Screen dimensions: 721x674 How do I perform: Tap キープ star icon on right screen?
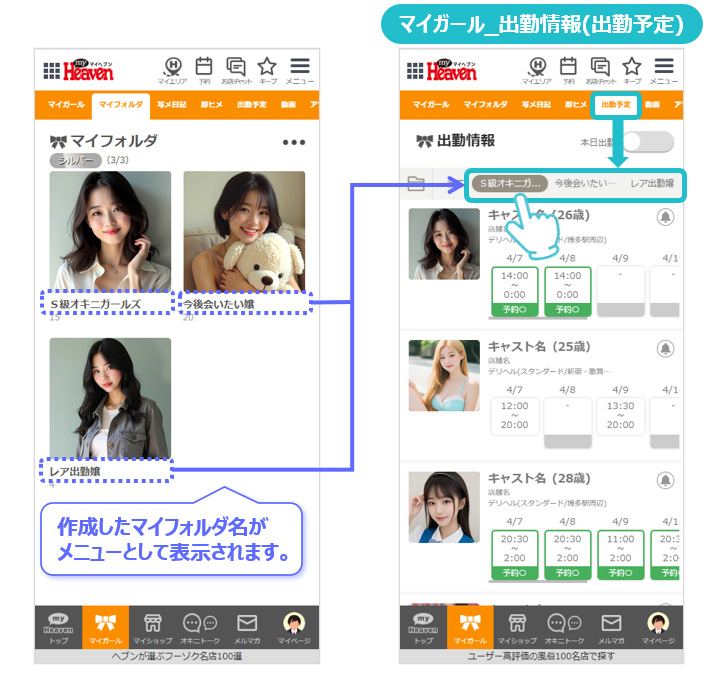coord(632,69)
